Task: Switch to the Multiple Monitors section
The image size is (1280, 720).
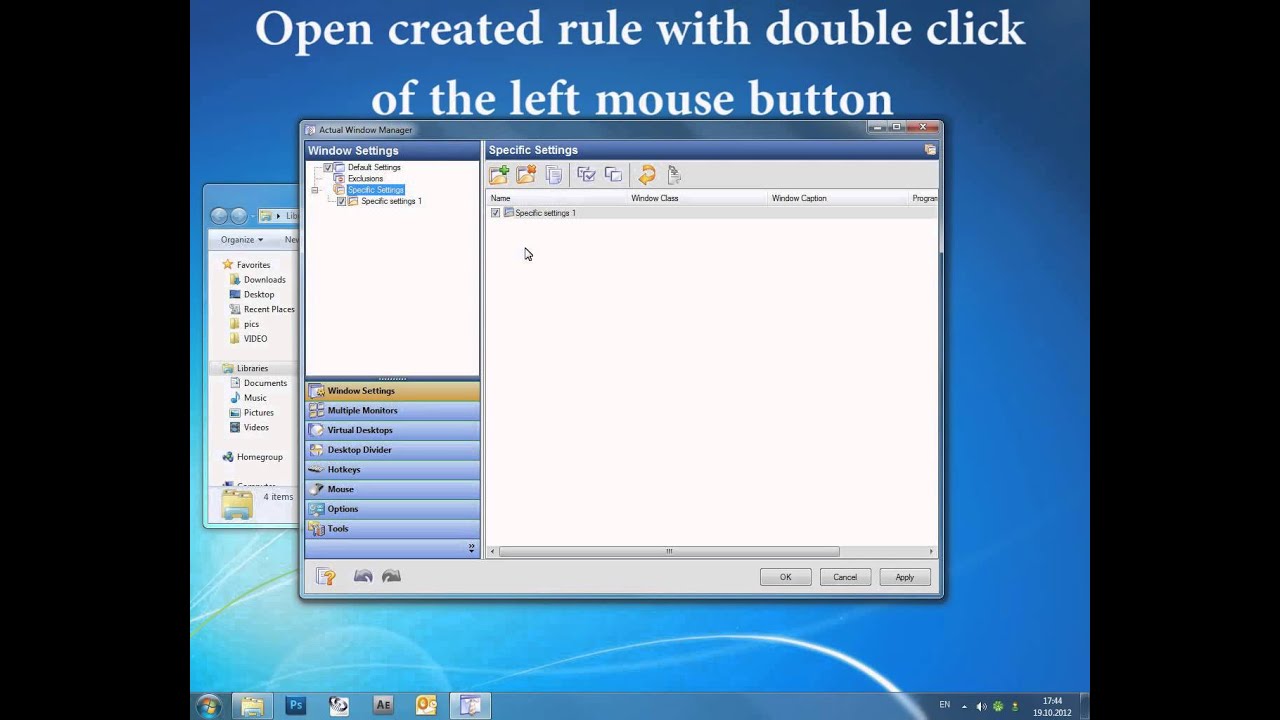Action: pyautogui.click(x=392, y=410)
